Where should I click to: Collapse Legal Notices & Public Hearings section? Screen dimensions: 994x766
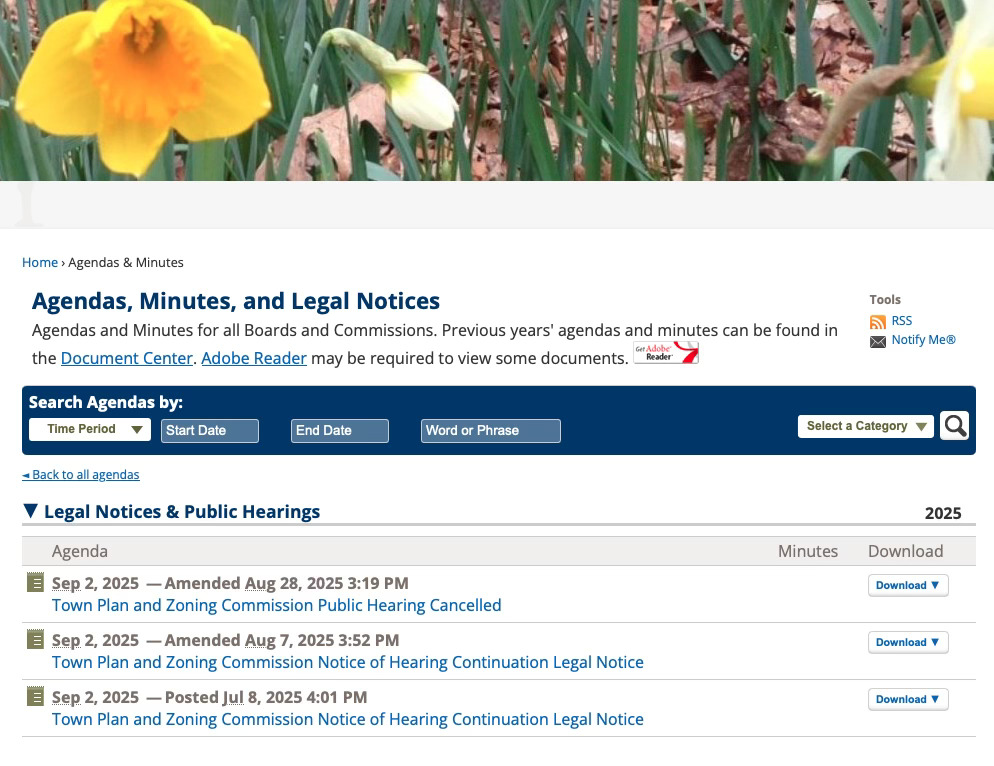31,512
